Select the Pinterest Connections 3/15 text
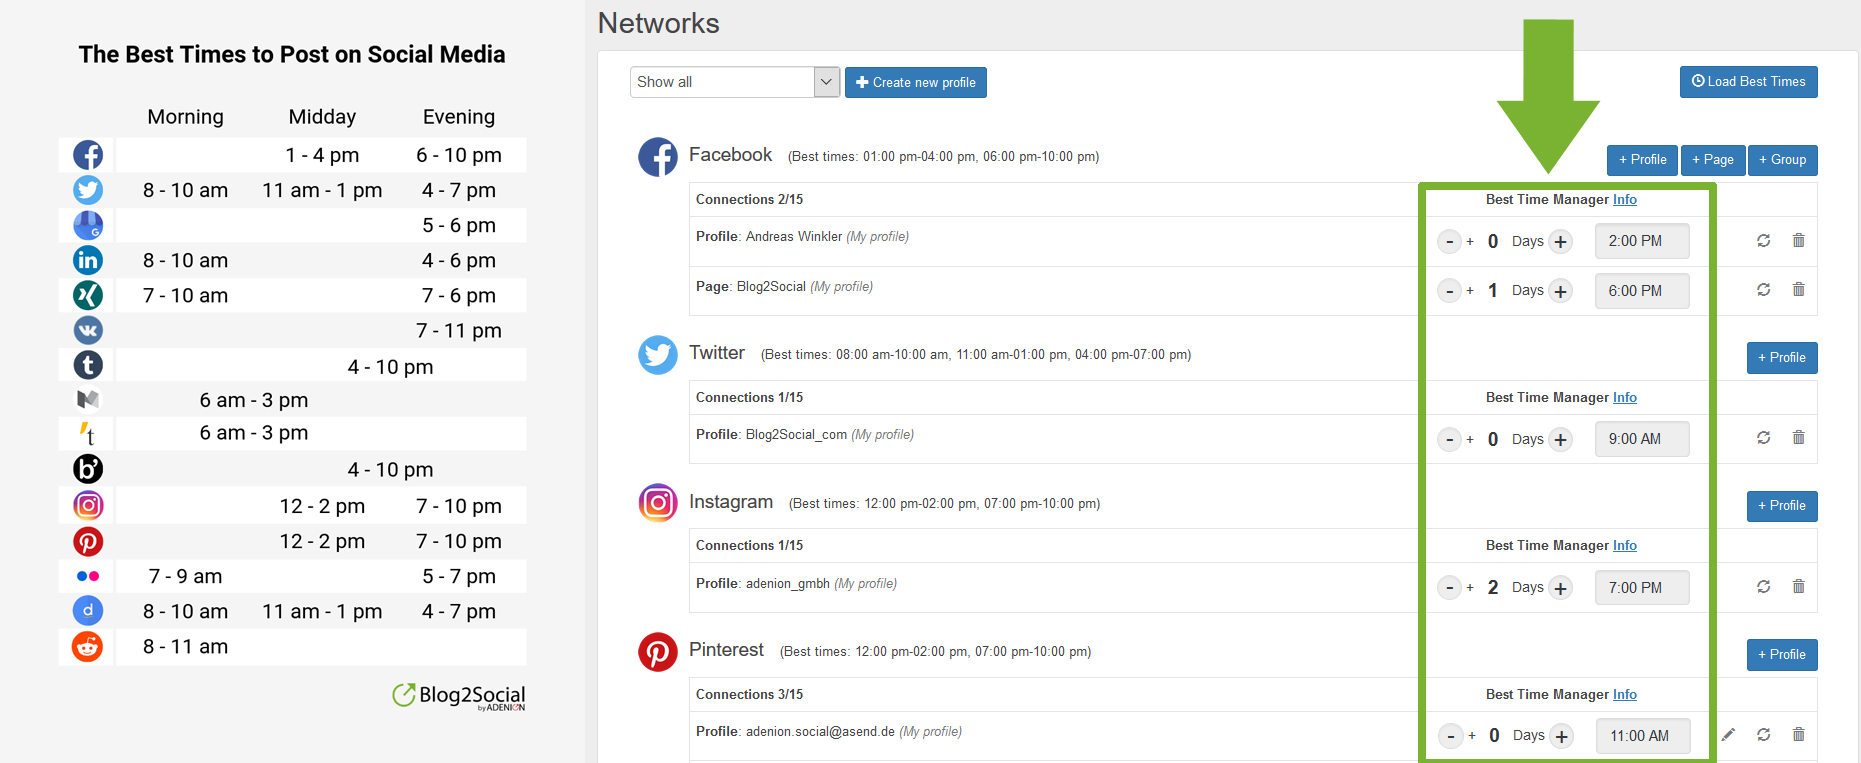Viewport: 1861px width, 763px height. (x=749, y=695)
